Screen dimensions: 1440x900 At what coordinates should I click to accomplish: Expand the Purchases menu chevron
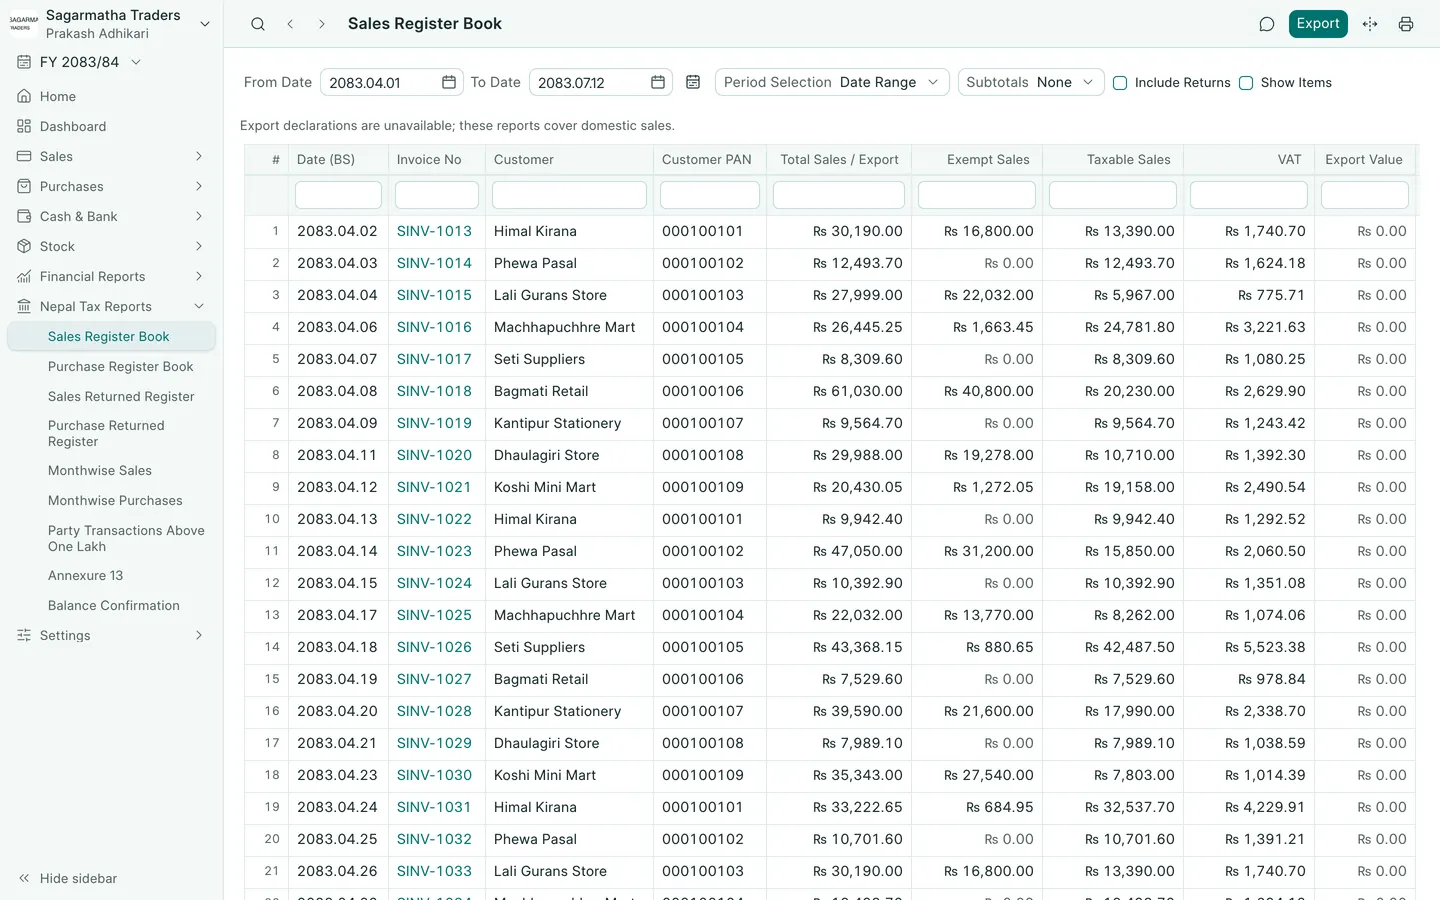click(199, 186)
